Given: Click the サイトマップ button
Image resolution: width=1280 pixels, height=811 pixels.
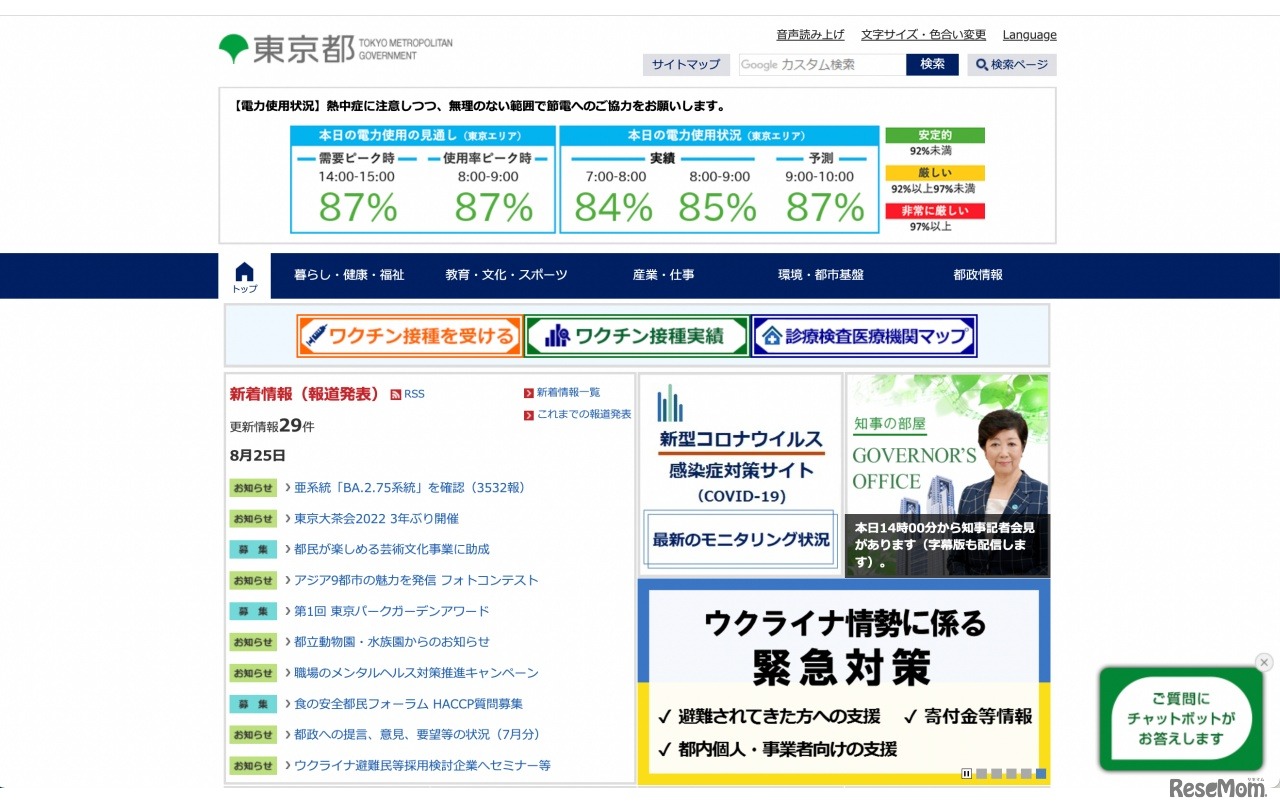Looking at the screenshot, I should 686,65.
